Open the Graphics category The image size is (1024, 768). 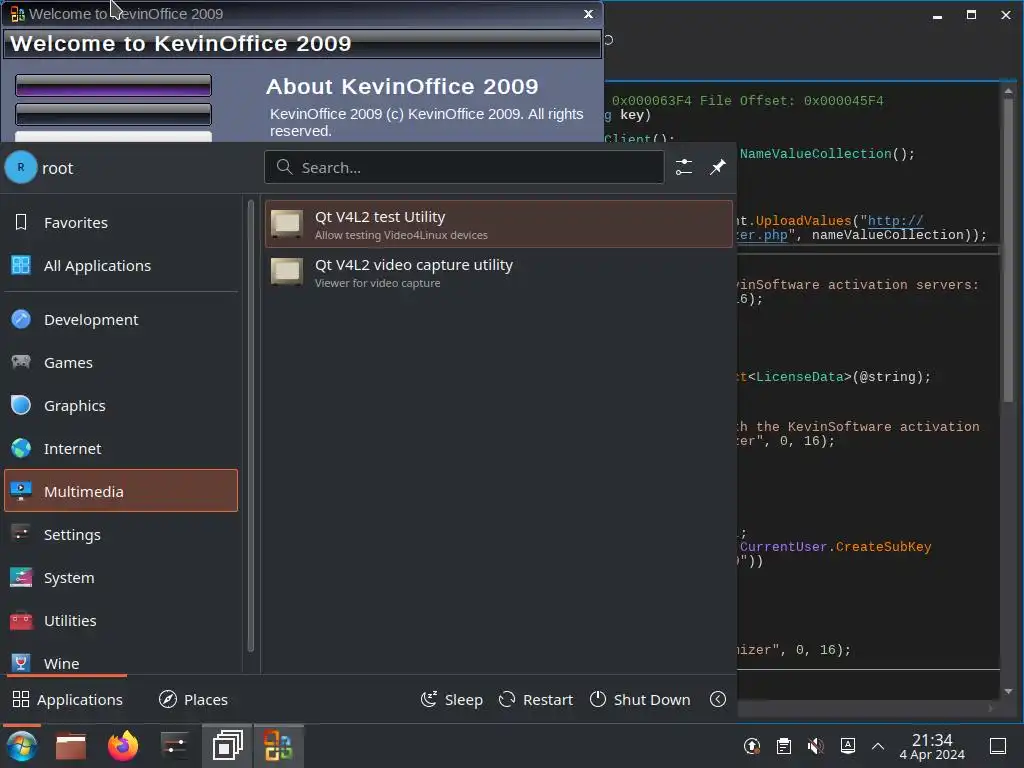click(121, 406)
